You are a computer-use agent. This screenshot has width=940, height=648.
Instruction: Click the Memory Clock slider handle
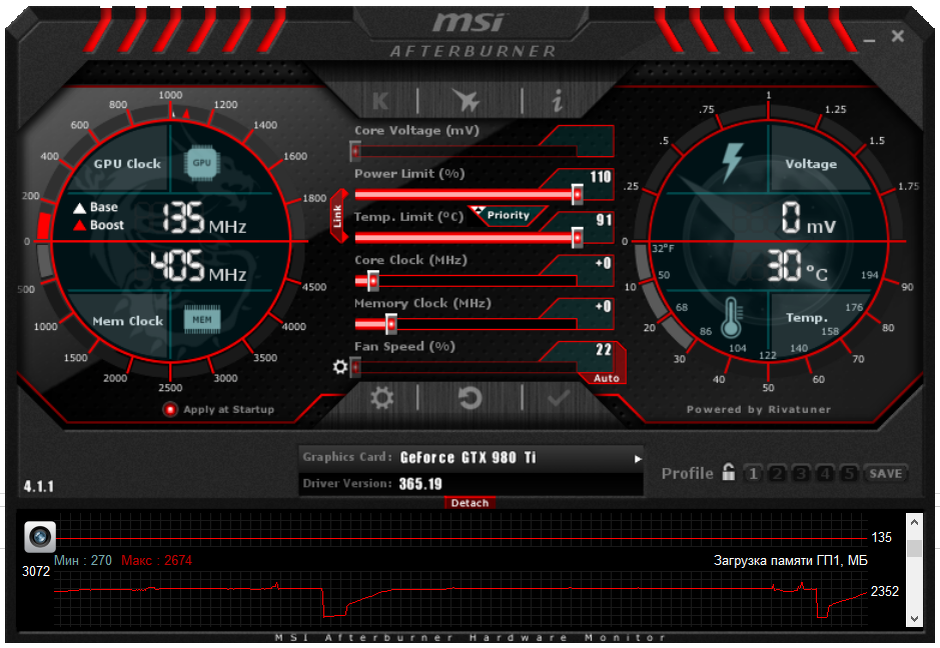(391, 324)
